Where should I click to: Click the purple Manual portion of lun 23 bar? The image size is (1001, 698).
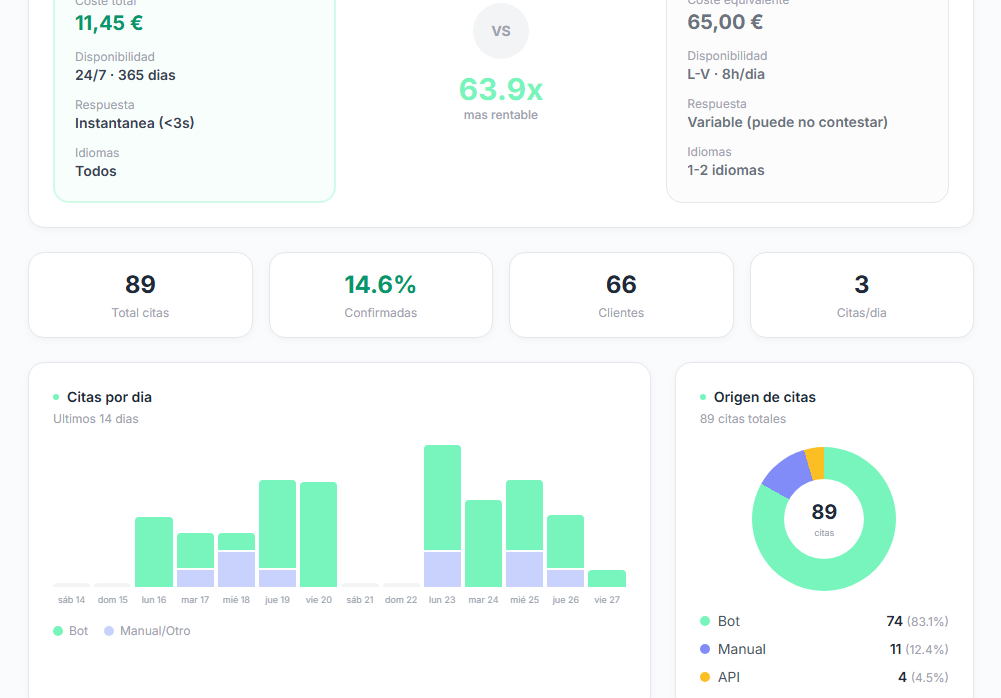442,569
